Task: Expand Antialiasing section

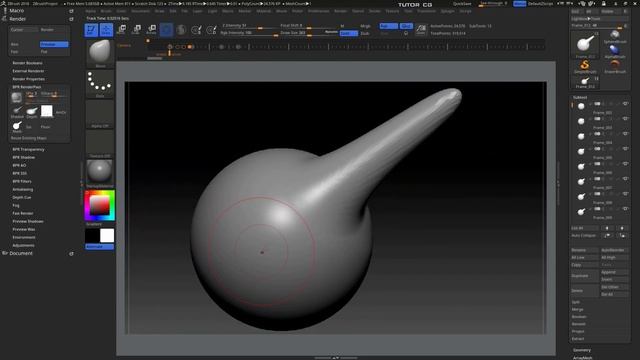Action: pyautogui.click(x=23, y=189)
